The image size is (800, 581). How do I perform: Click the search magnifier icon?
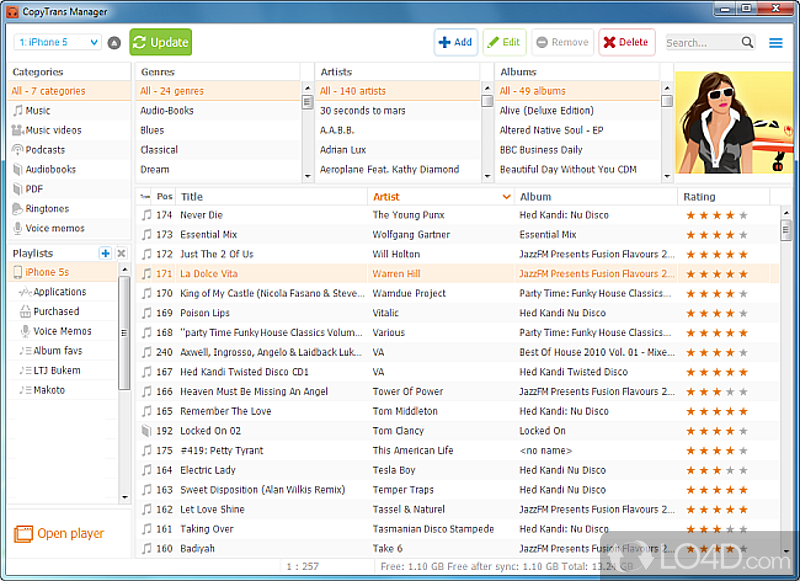pos(747,42)
